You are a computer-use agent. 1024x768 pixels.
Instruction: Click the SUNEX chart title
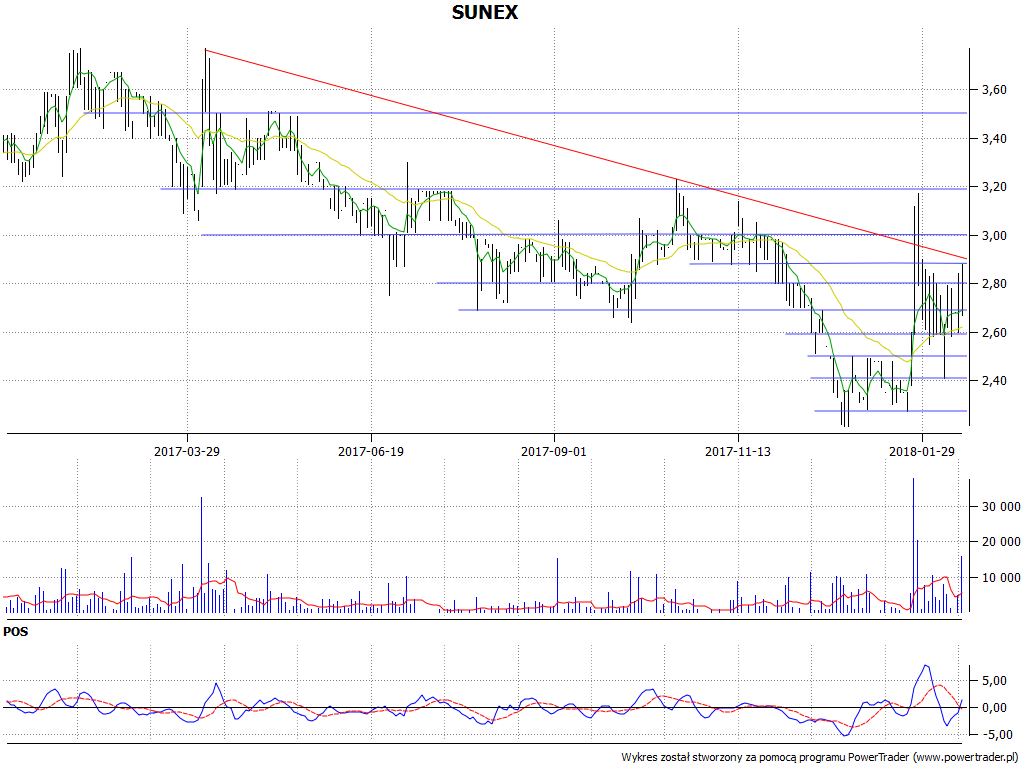pos(485,12)
